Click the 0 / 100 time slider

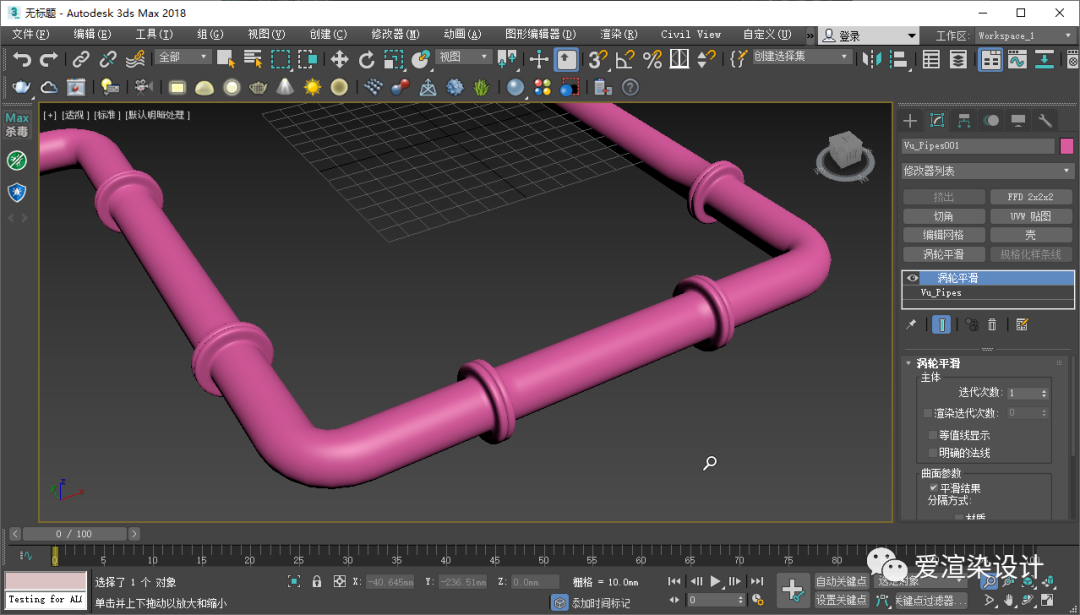[74, 534]
